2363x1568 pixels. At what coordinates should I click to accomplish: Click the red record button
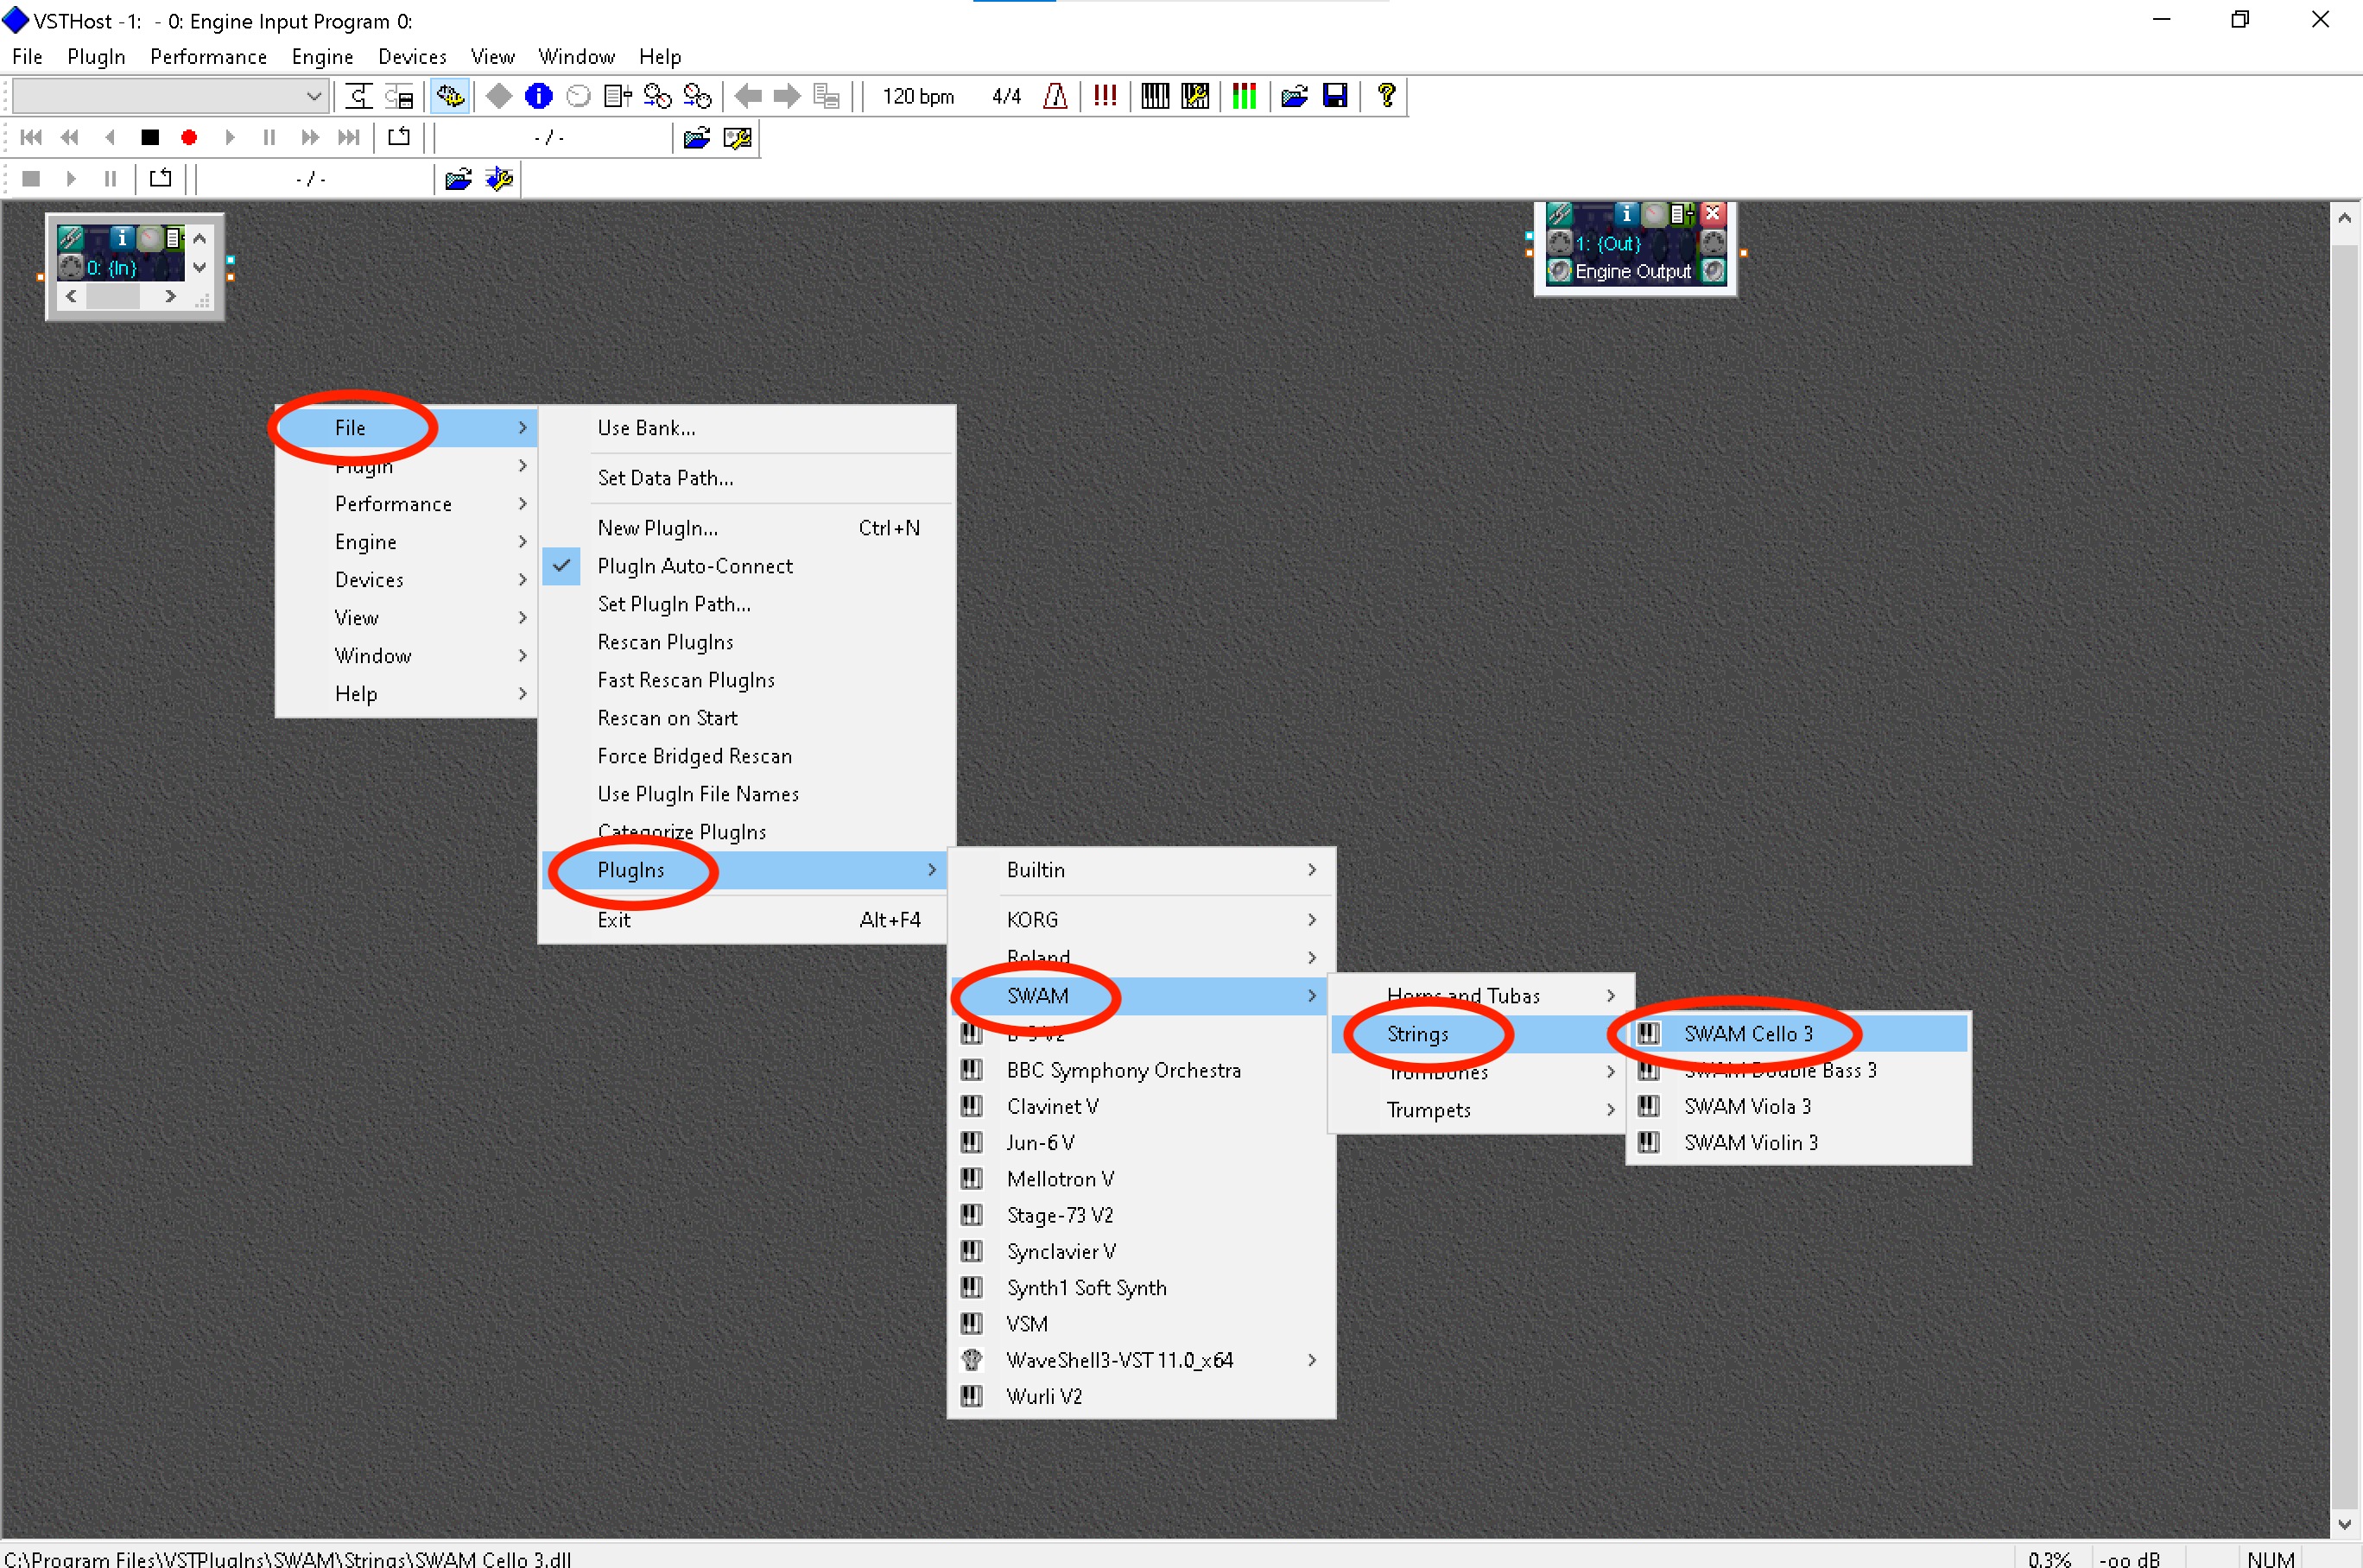(189, 138)
